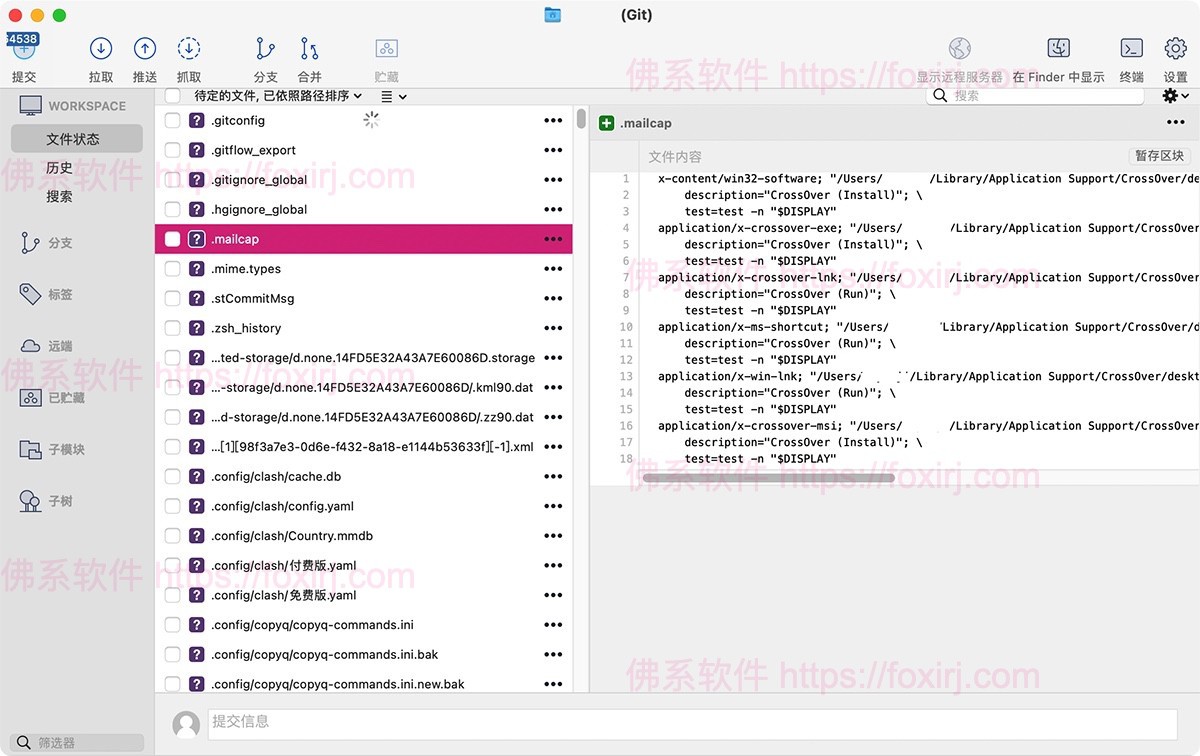
Task: Tick the .config/clash/config.yaml checkbox
Action: point(171,506)
